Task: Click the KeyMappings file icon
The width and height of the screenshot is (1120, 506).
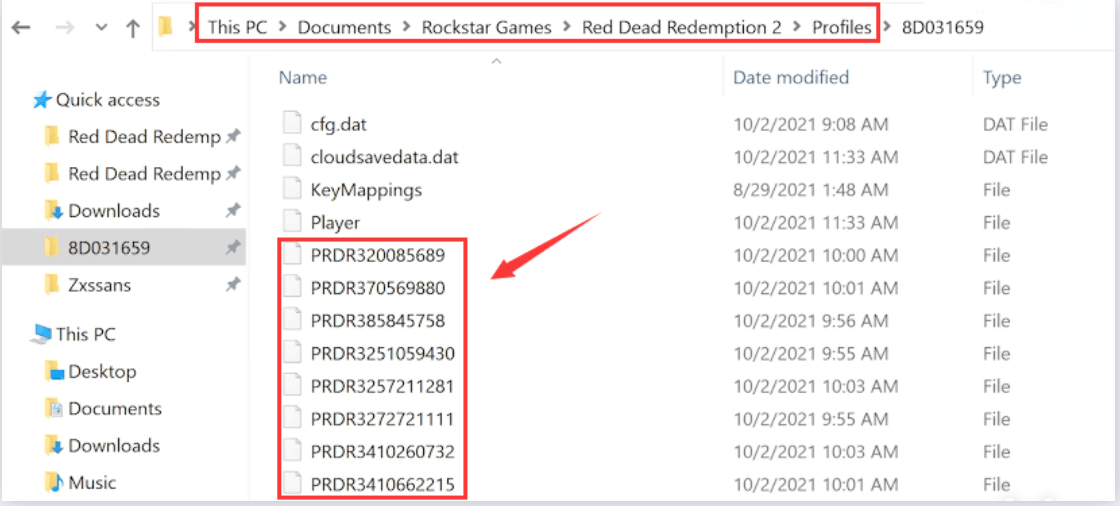Action: click(x=292, y=189)
